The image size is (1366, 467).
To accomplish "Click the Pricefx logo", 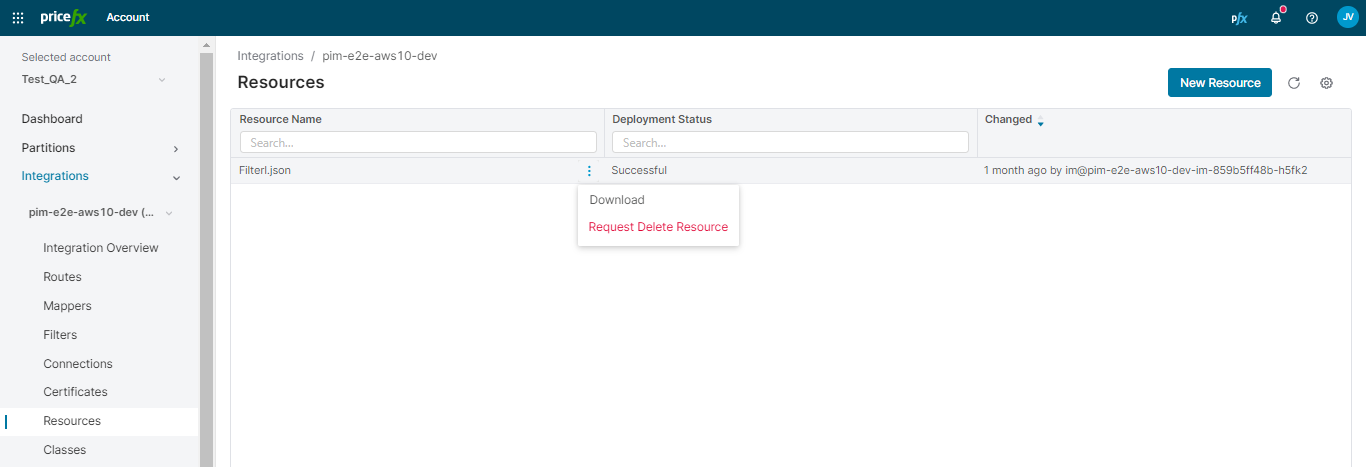I will pos(64,17).
